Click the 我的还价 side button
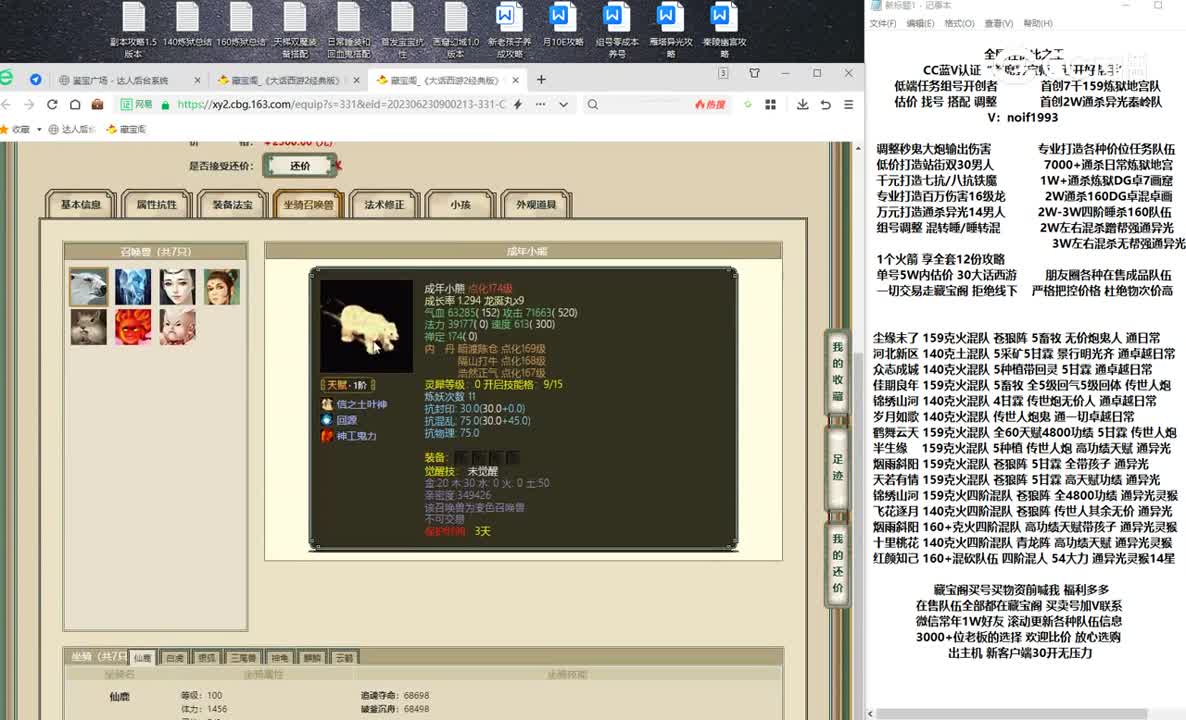This screenshot has height=720, width=1186. [837, 563]
